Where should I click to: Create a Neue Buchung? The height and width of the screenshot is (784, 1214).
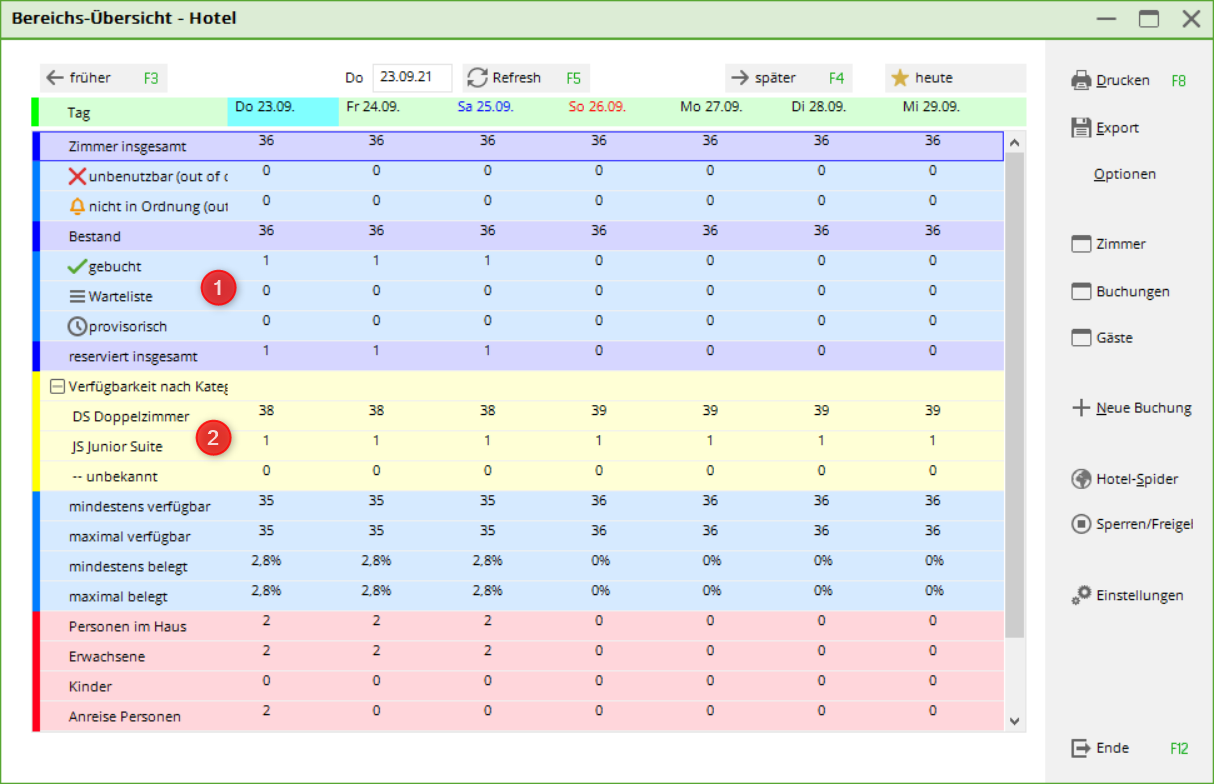click(1130, 408)
